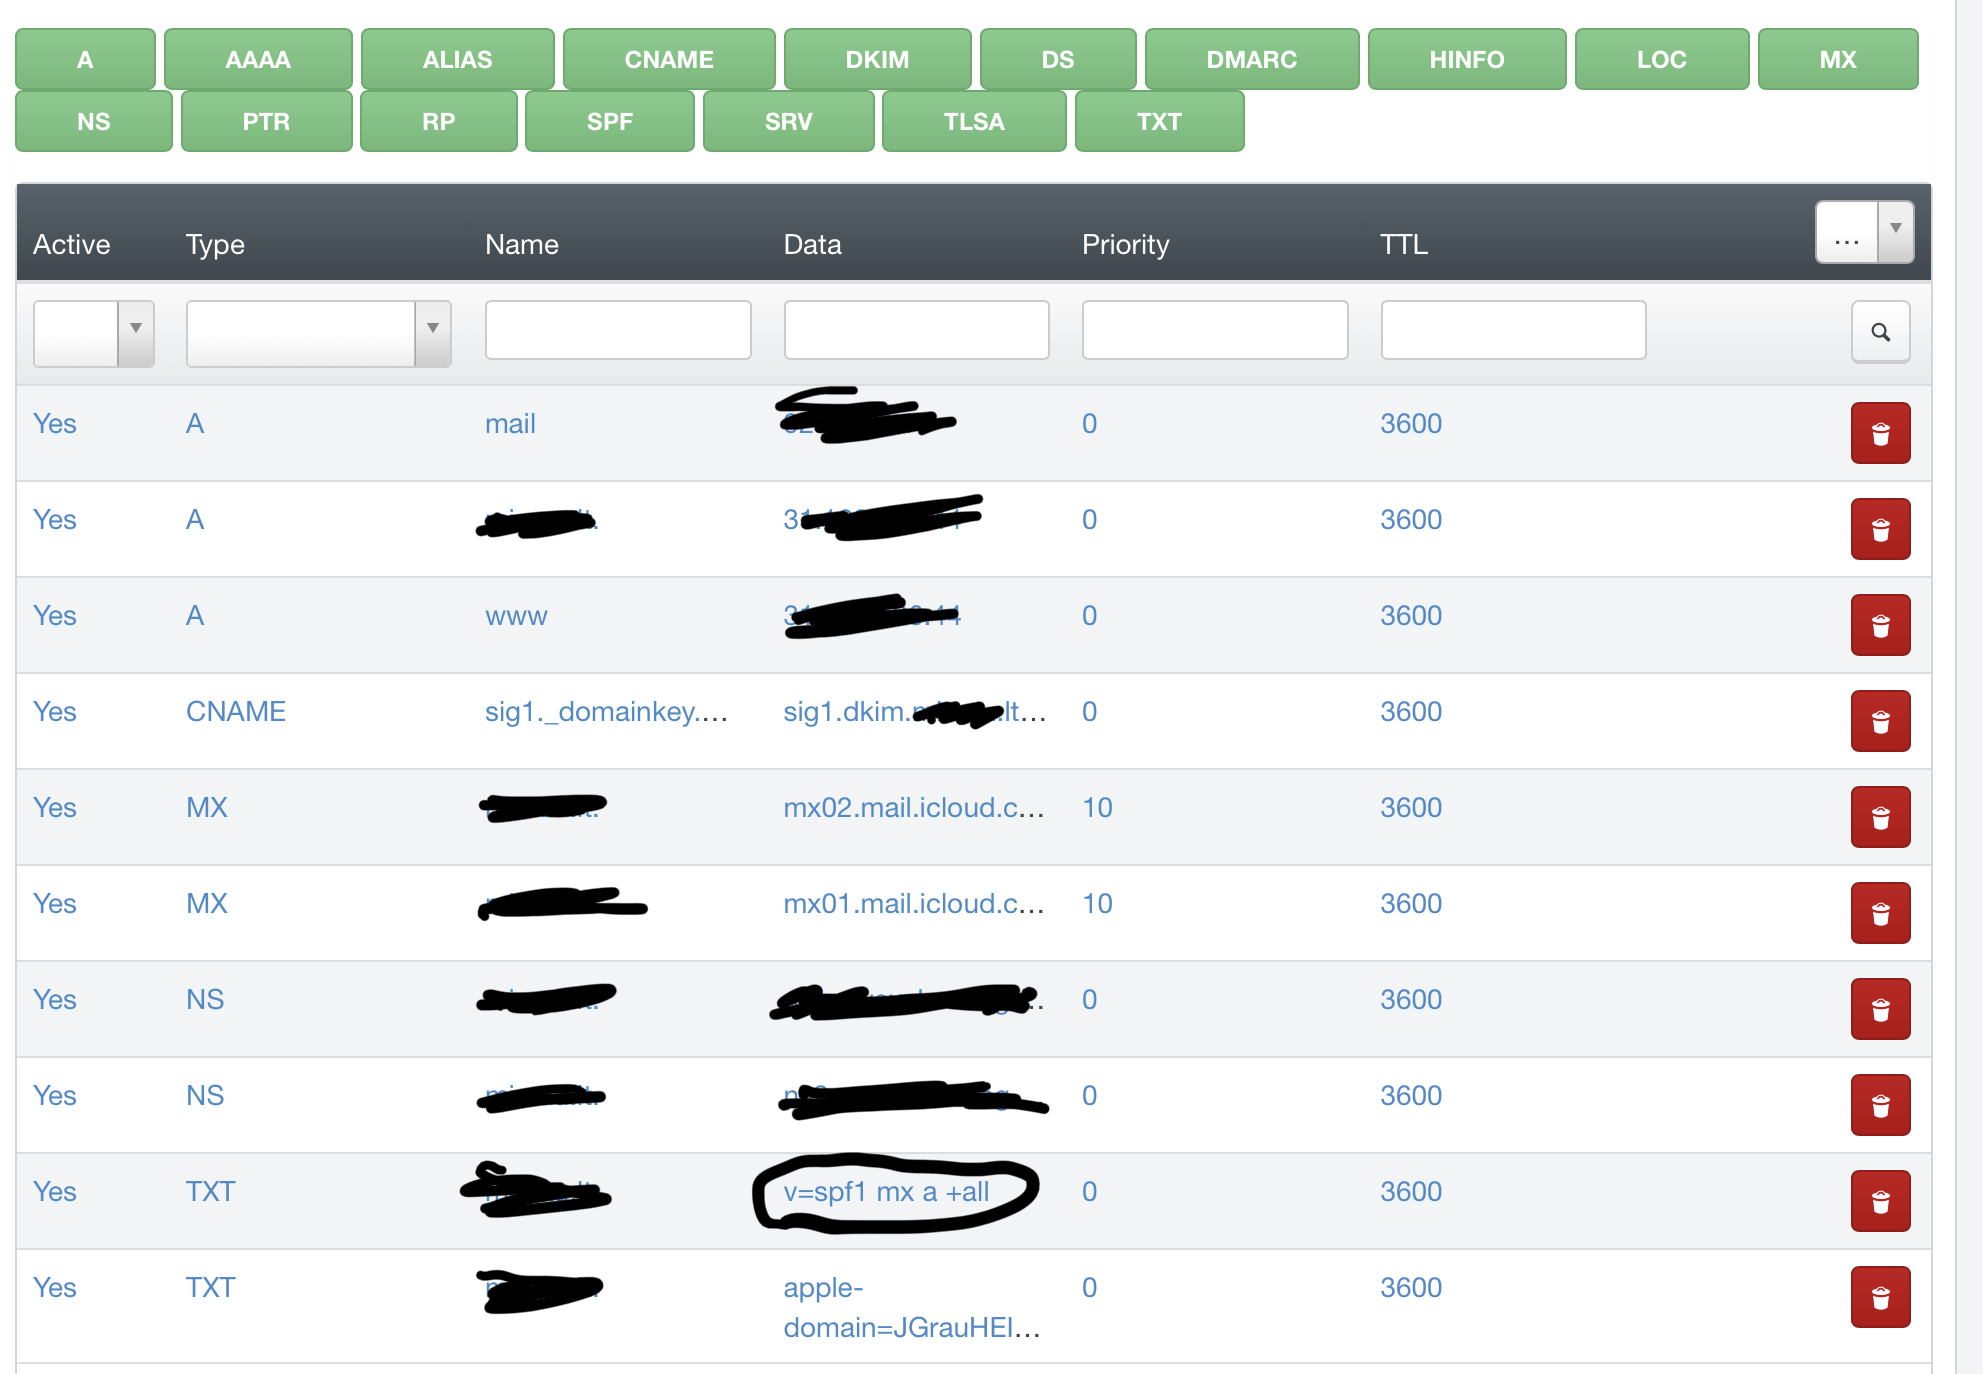Delete the mx01.mail.icloud MX record
Screen dimensions: 1983x1374
[x=1879, y=913]
